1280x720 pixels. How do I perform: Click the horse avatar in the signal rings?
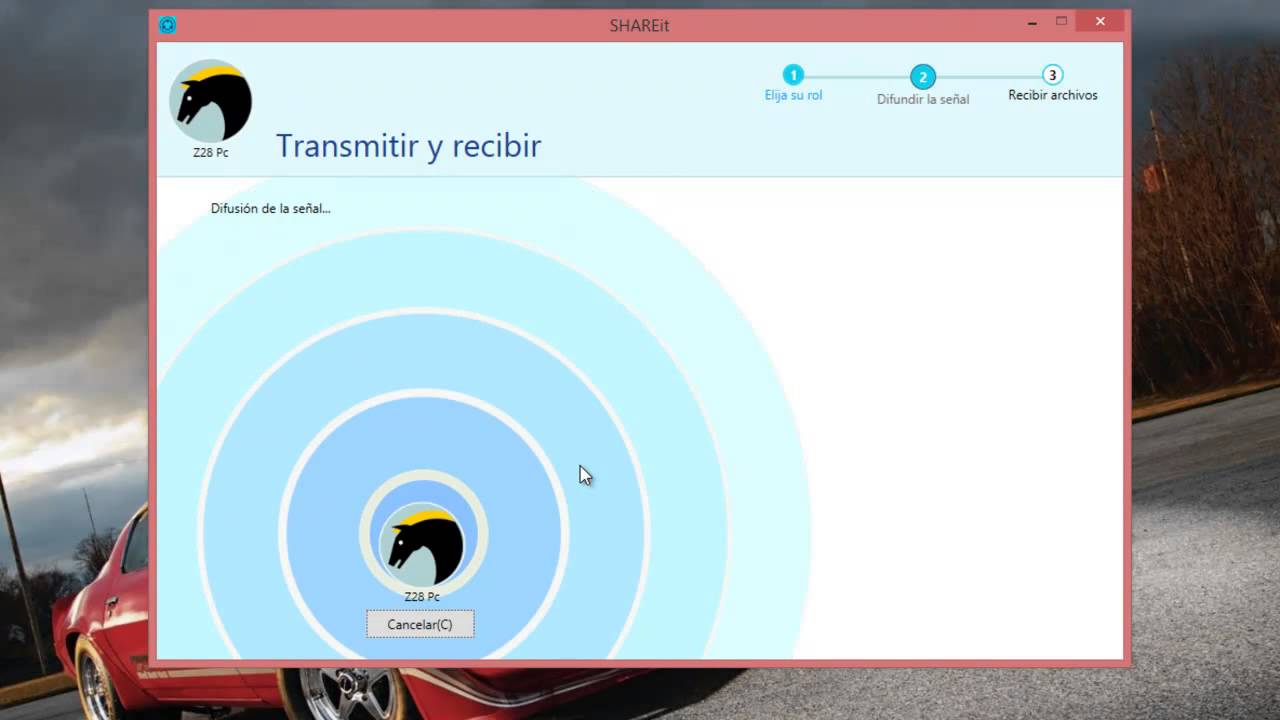point(422,545)
